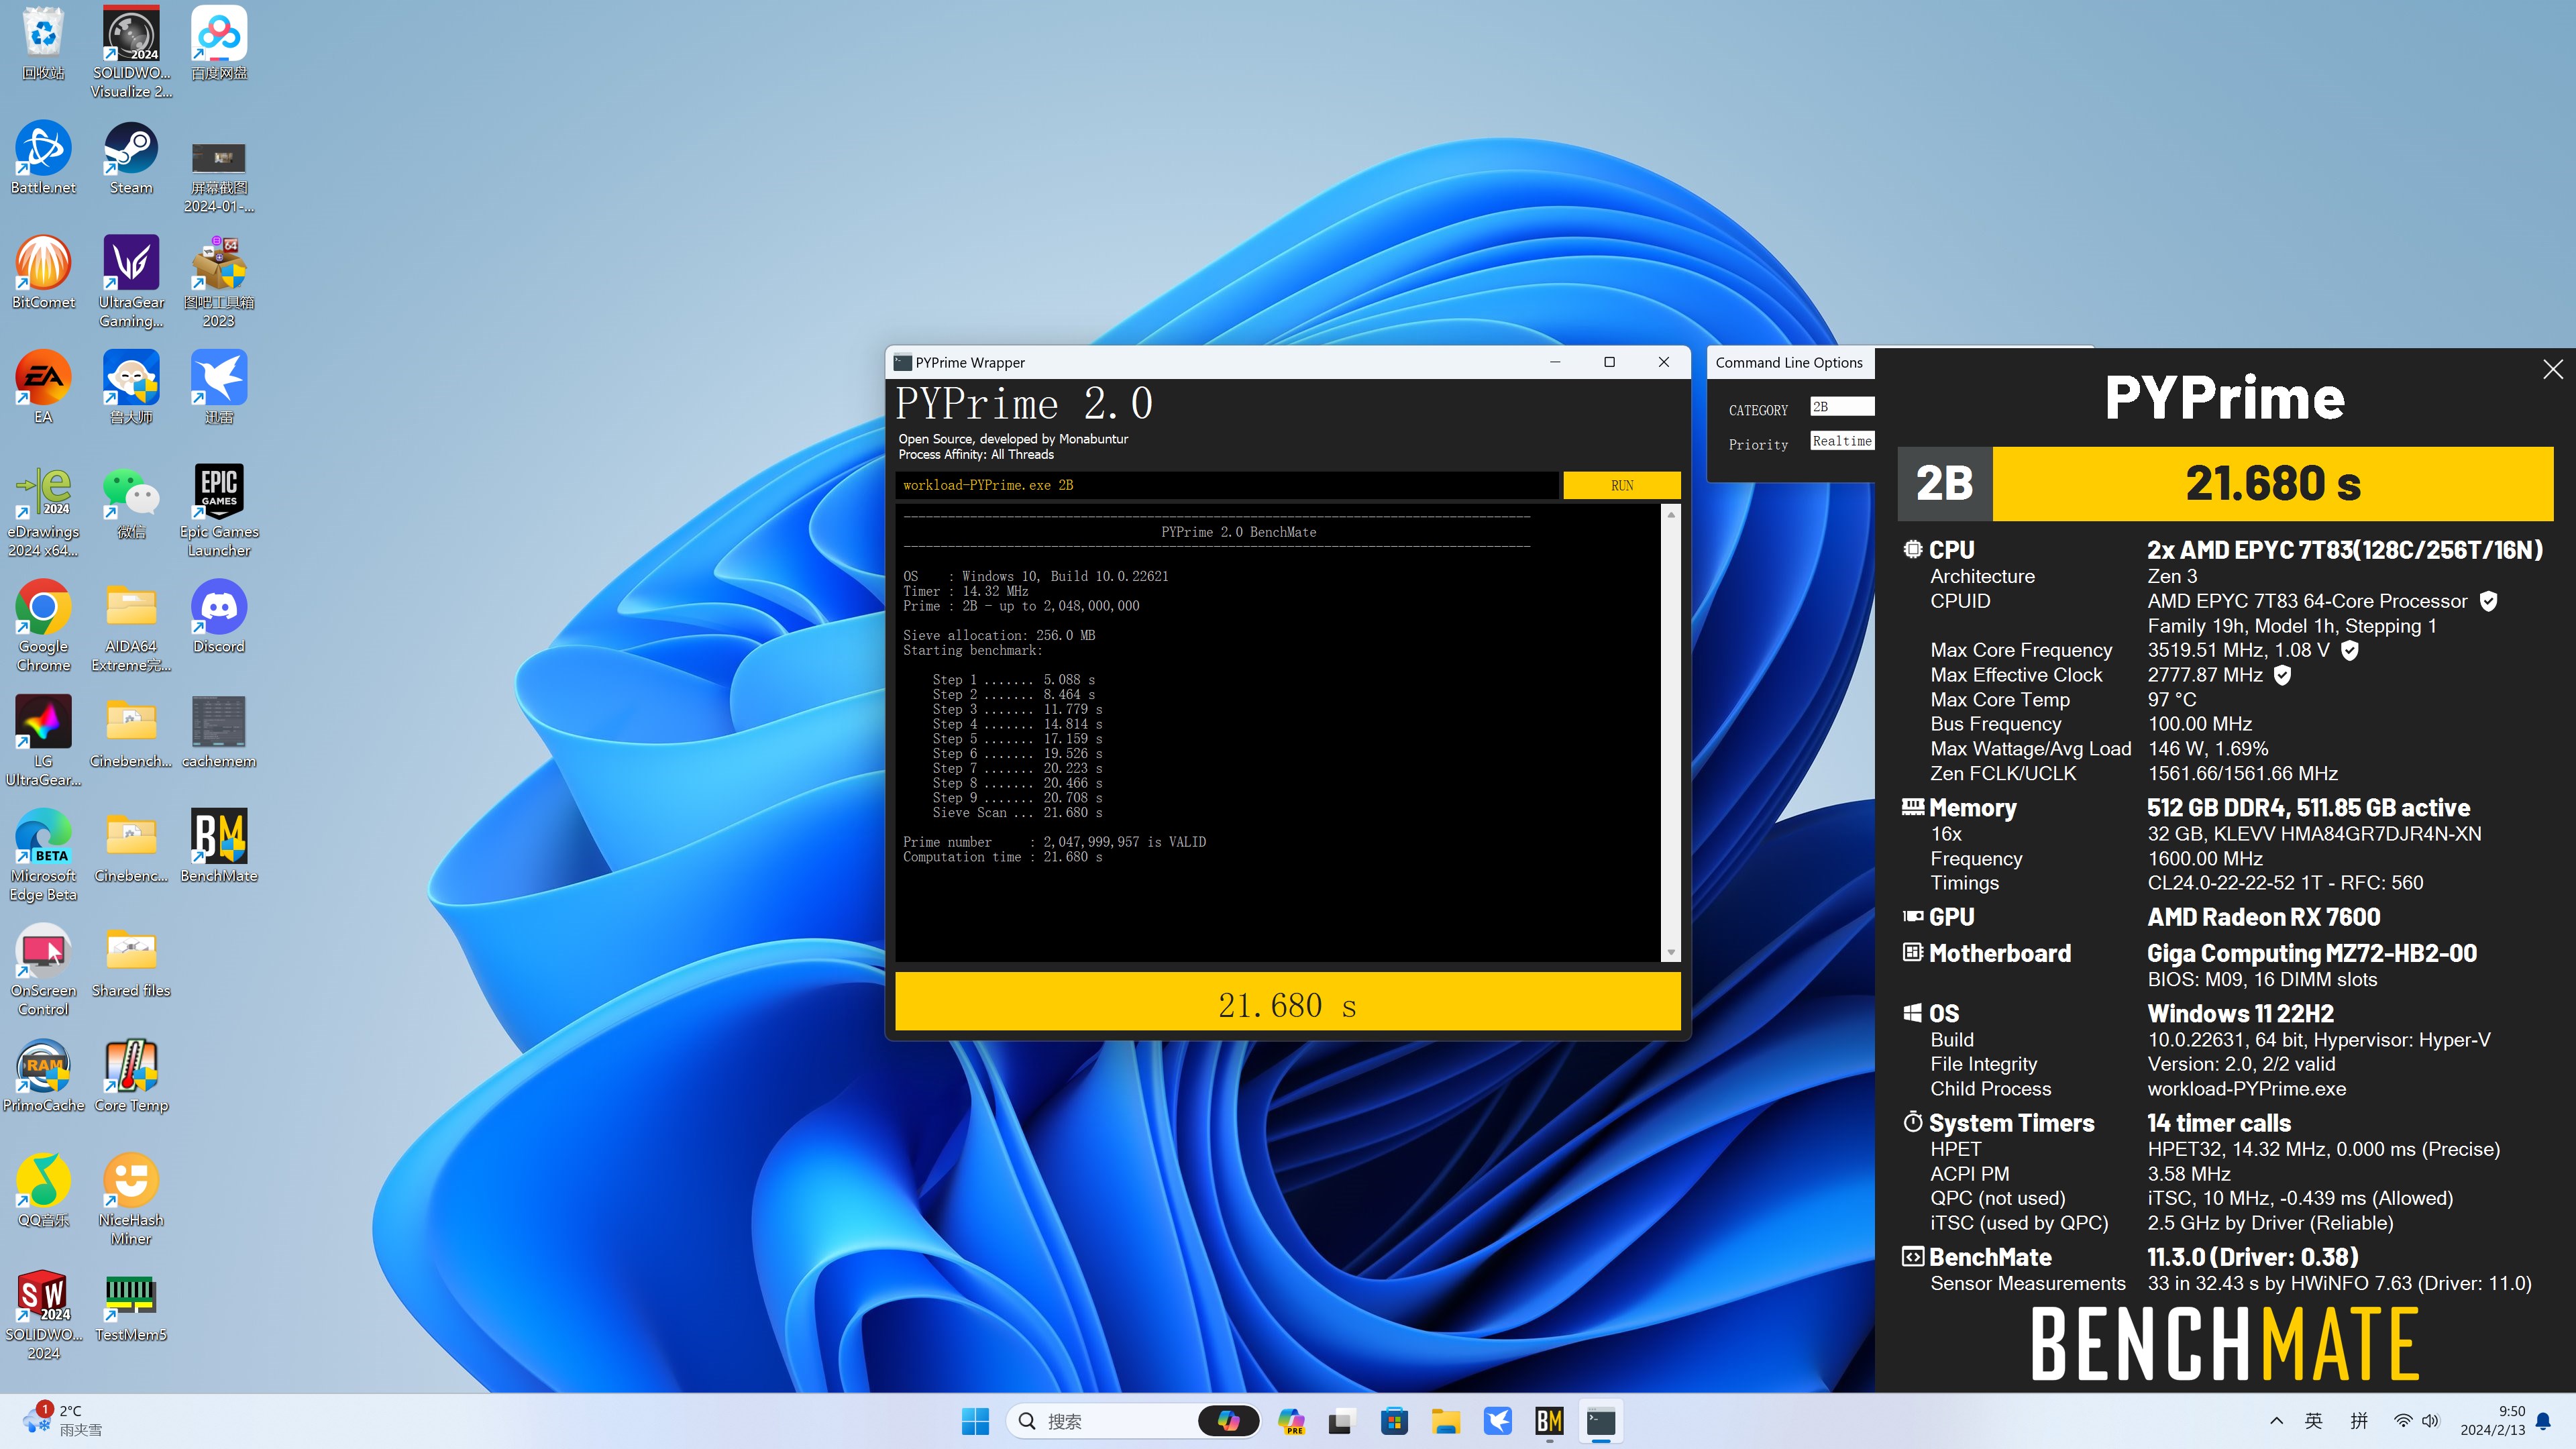Select the OnScreen Control desktop icon

coord(43,970)
